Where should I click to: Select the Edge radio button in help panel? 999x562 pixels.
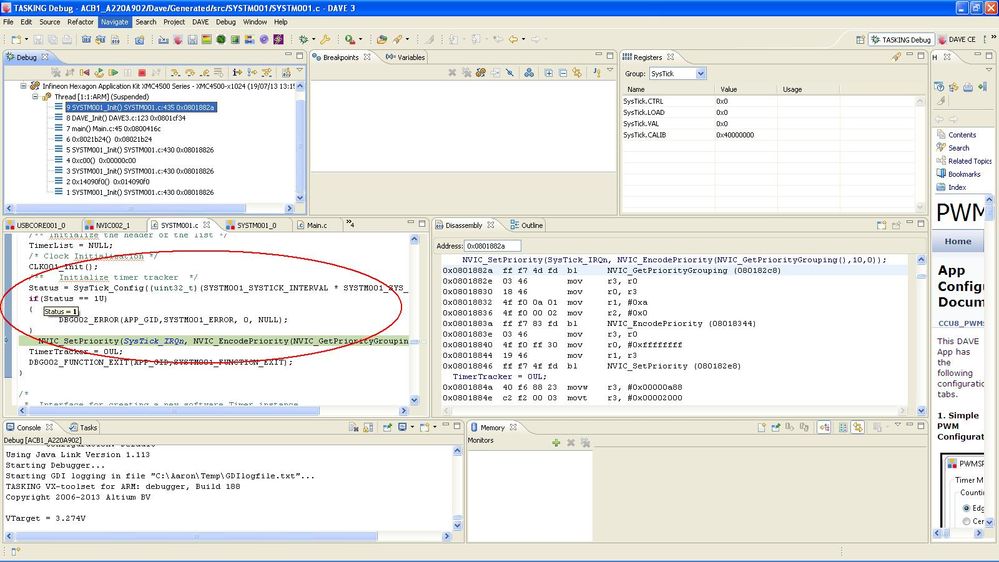click(967, 508)
